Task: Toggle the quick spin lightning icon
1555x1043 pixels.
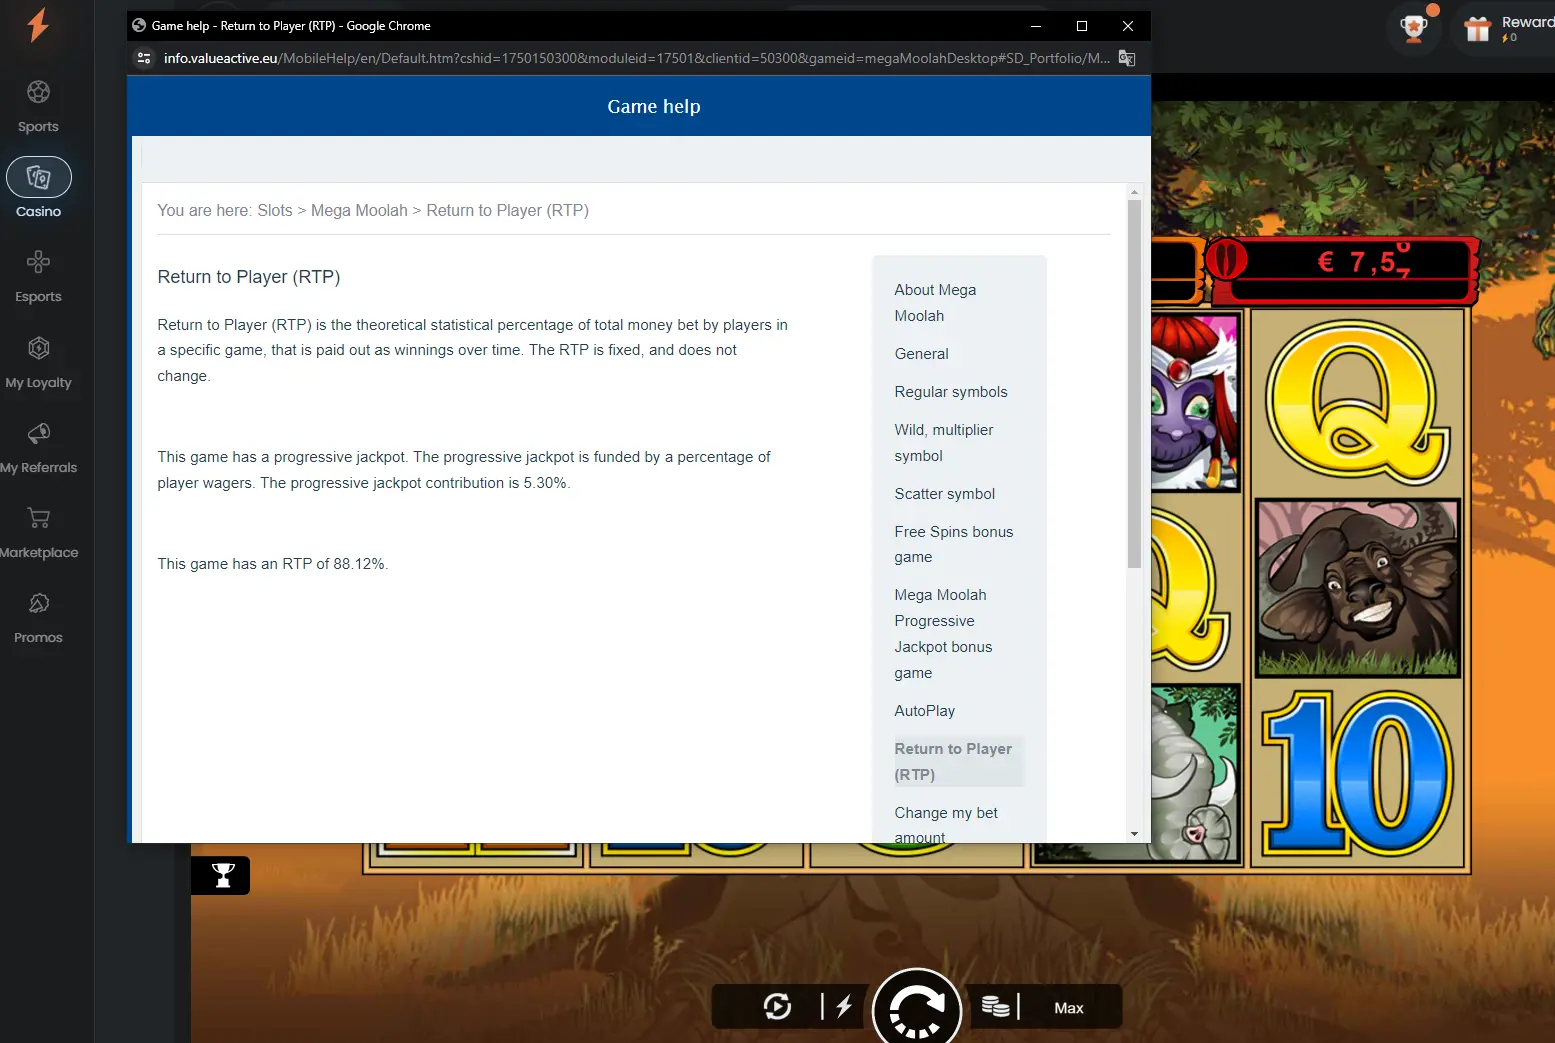Action: (843, 1006)
